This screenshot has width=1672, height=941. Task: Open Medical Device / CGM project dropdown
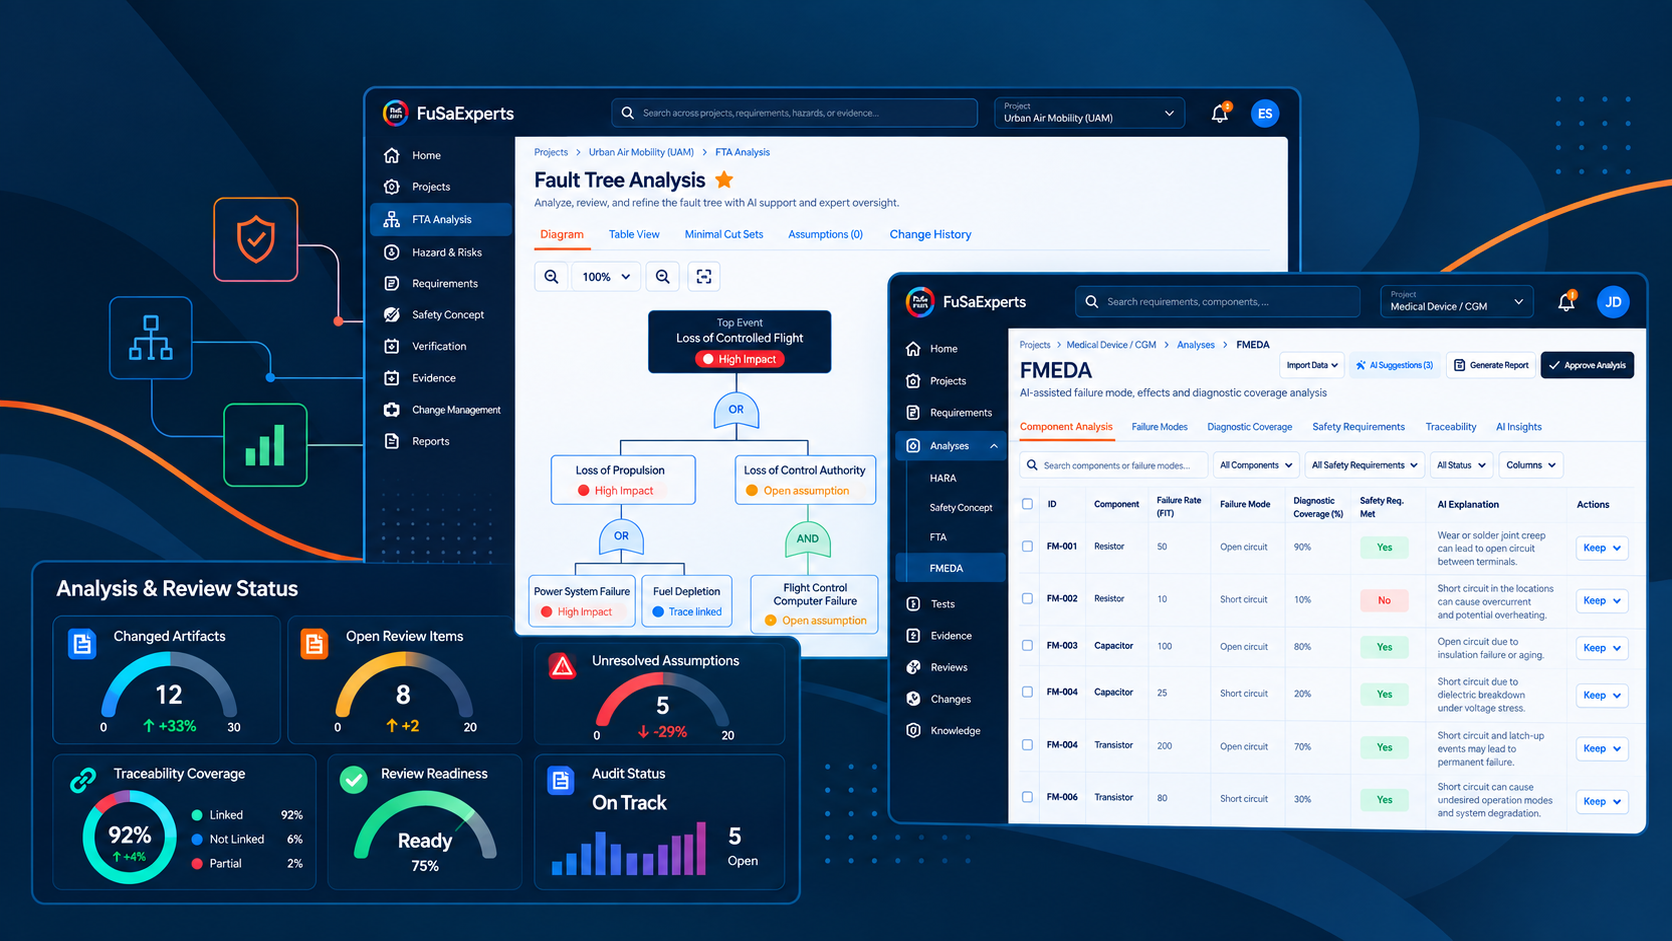click(1456, 302)
